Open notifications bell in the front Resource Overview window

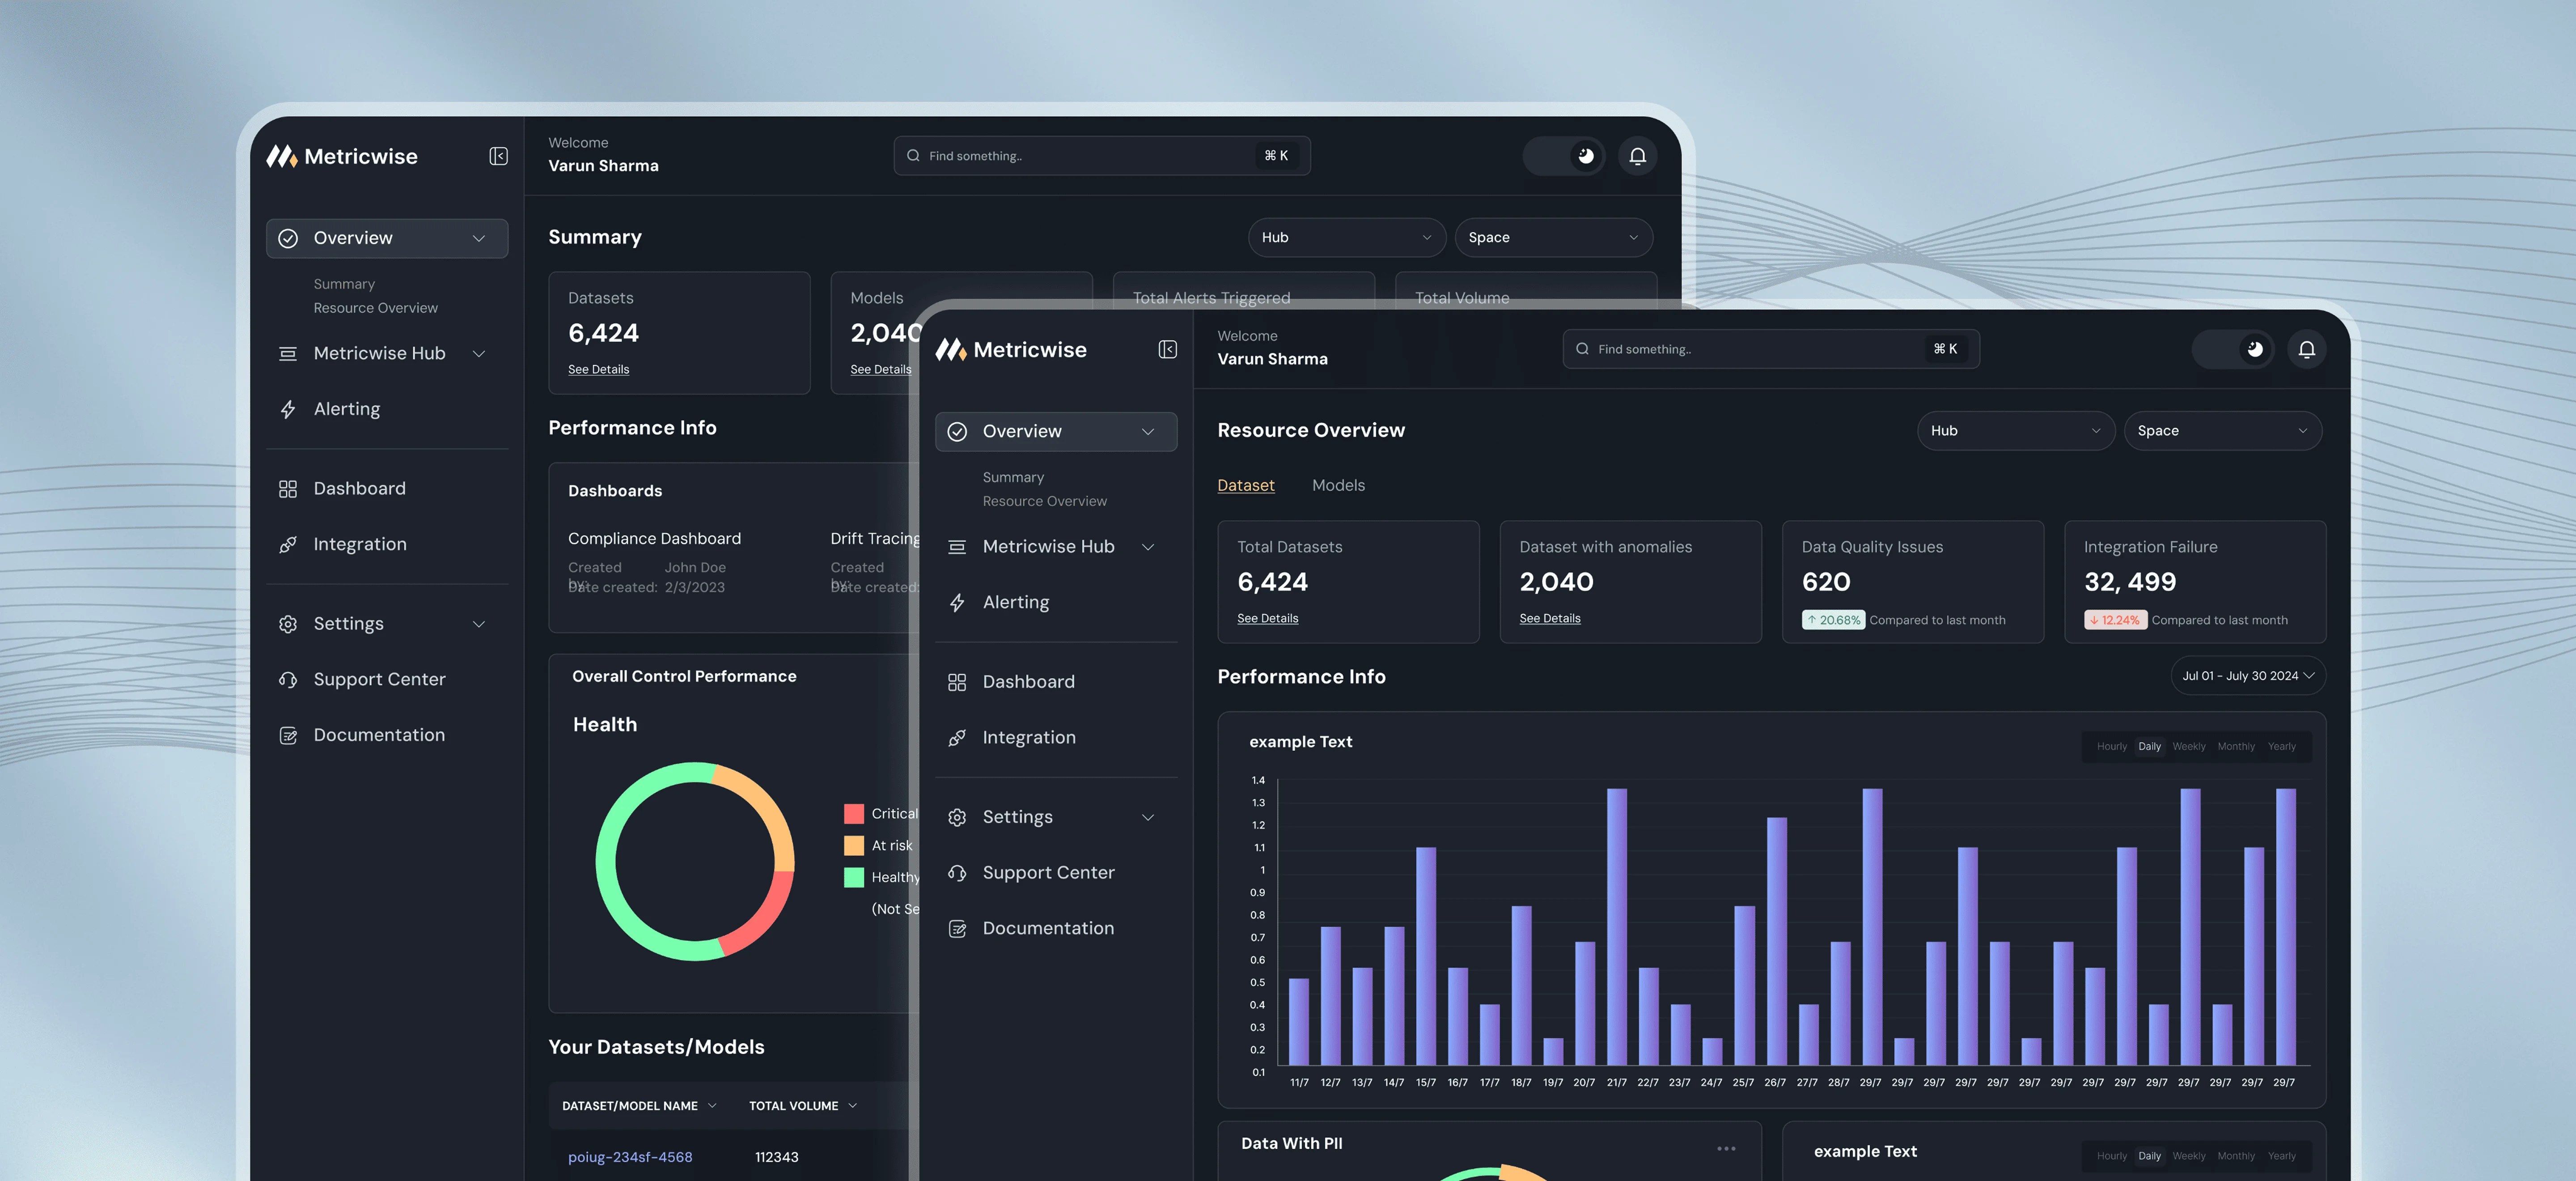pos(2306,349)
